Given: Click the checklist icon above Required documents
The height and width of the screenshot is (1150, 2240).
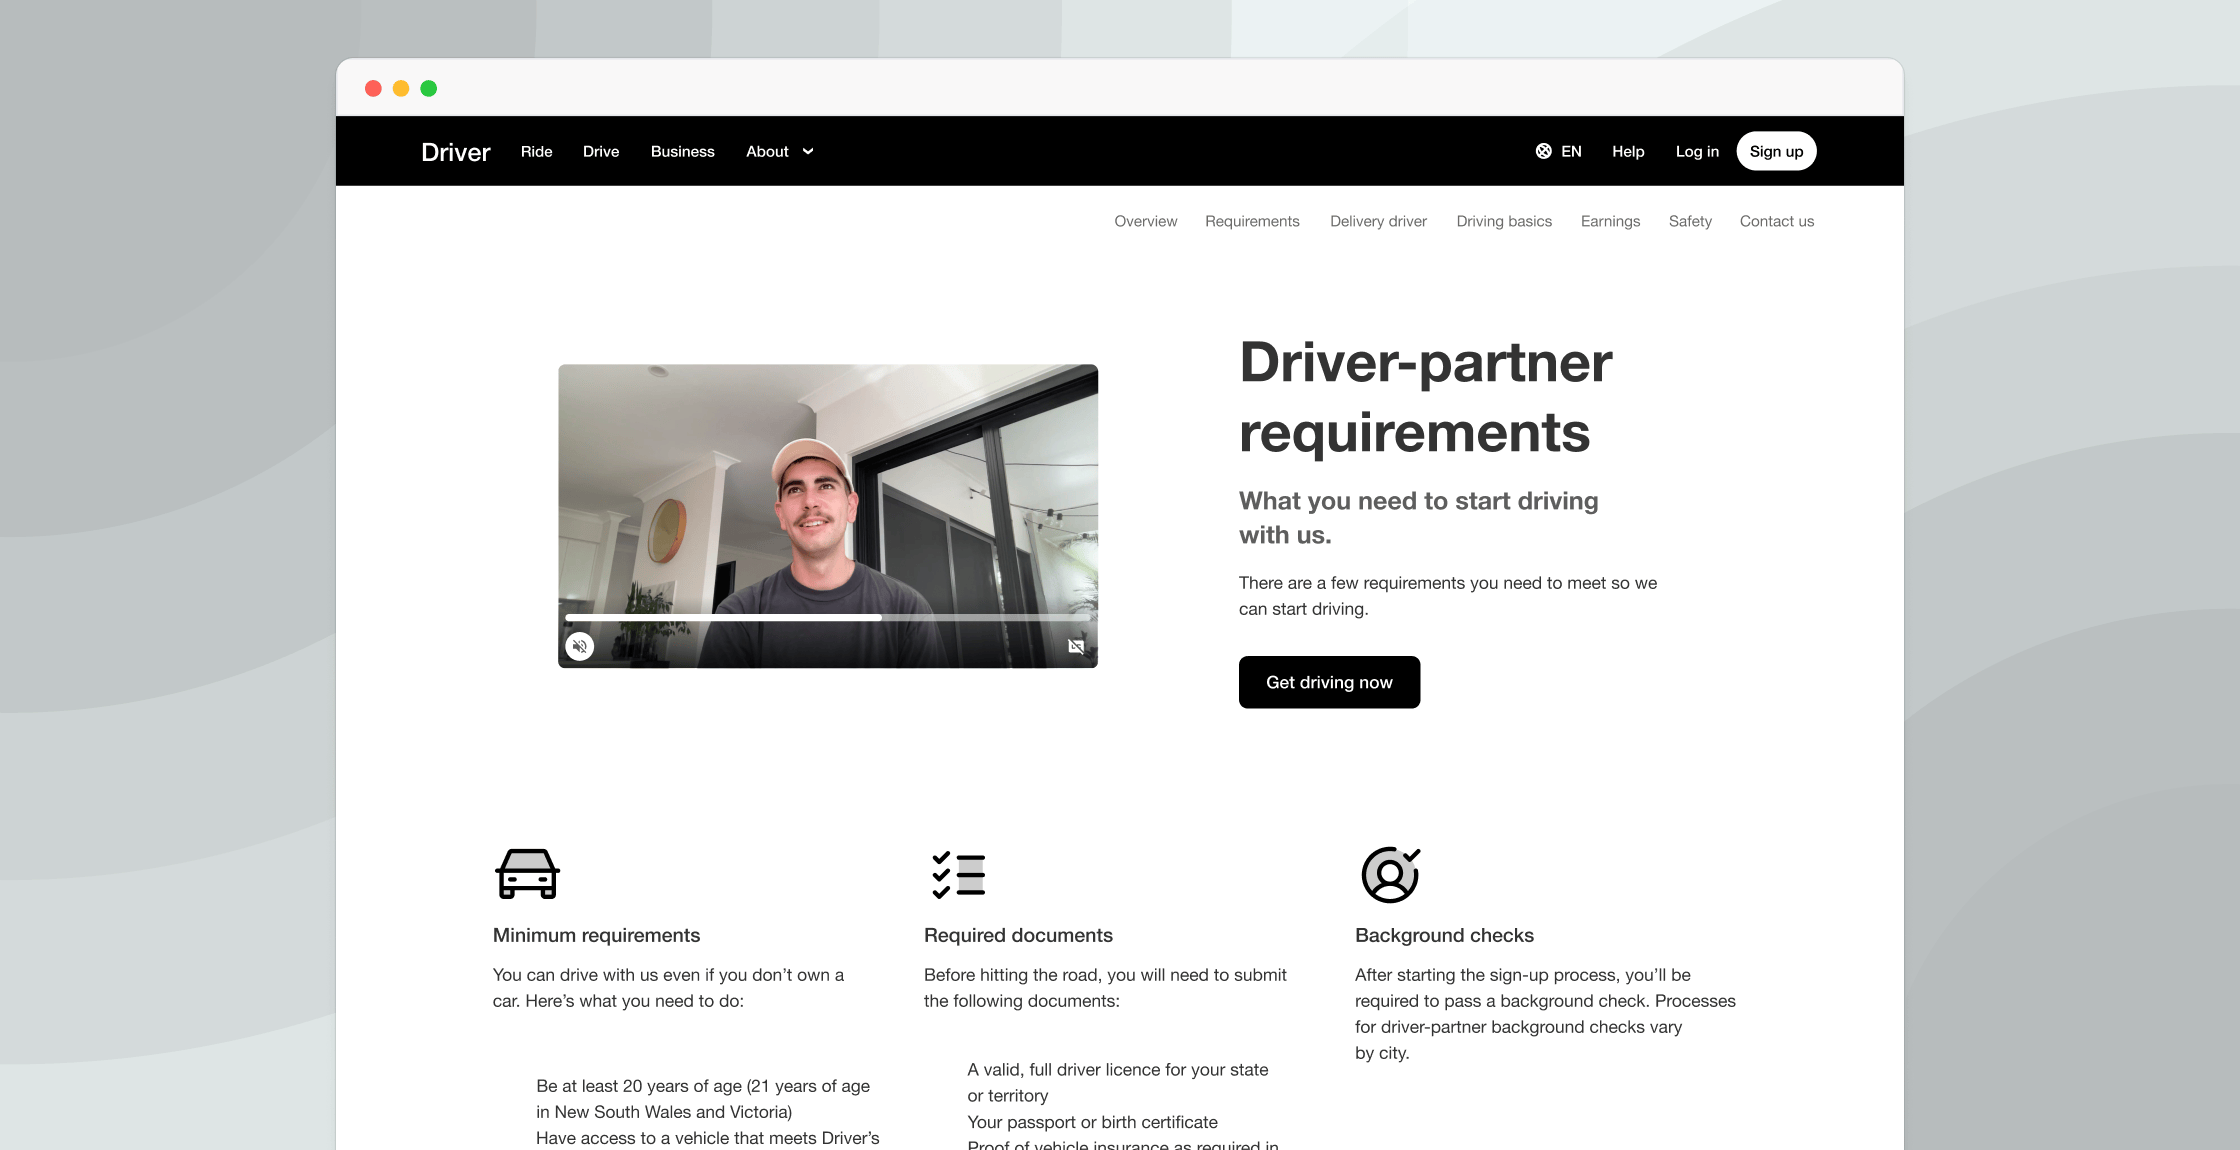Looking at the screenshot, I should (x=958, y=874).
